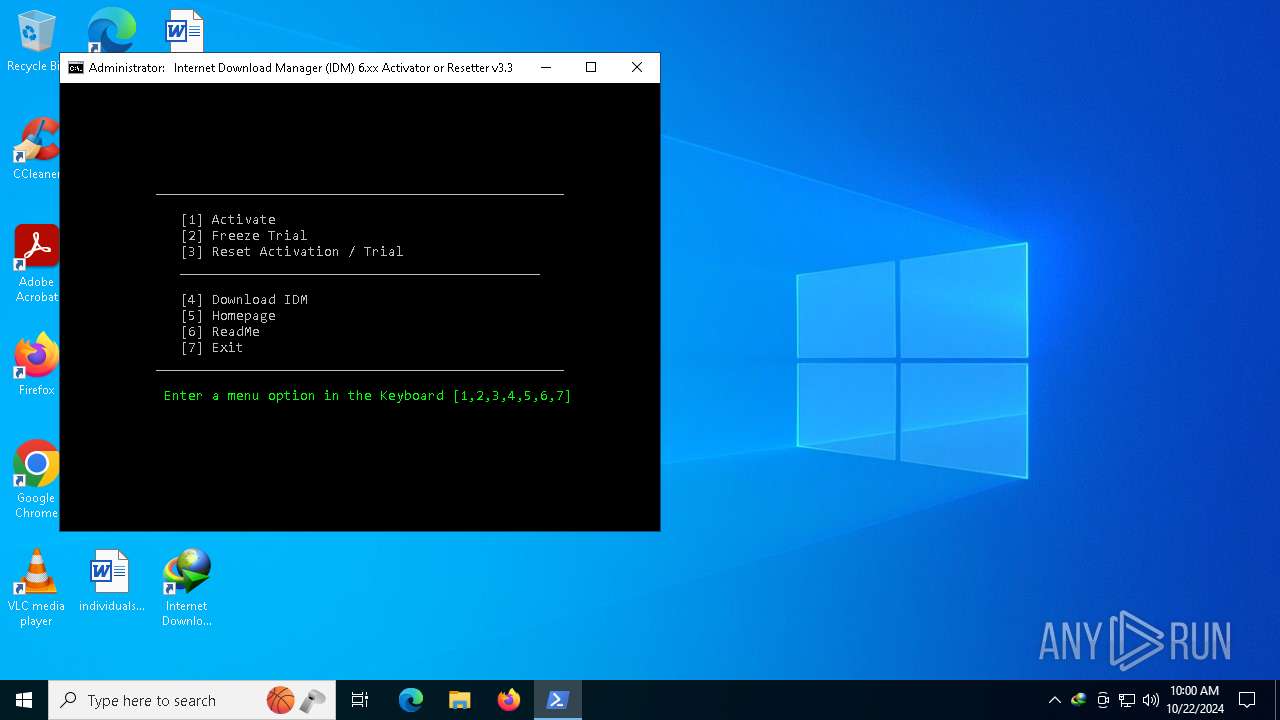Open File Explorer from the taskbar
The height and width of the screenshot is (720, 1280).
[x=460, y=700]
